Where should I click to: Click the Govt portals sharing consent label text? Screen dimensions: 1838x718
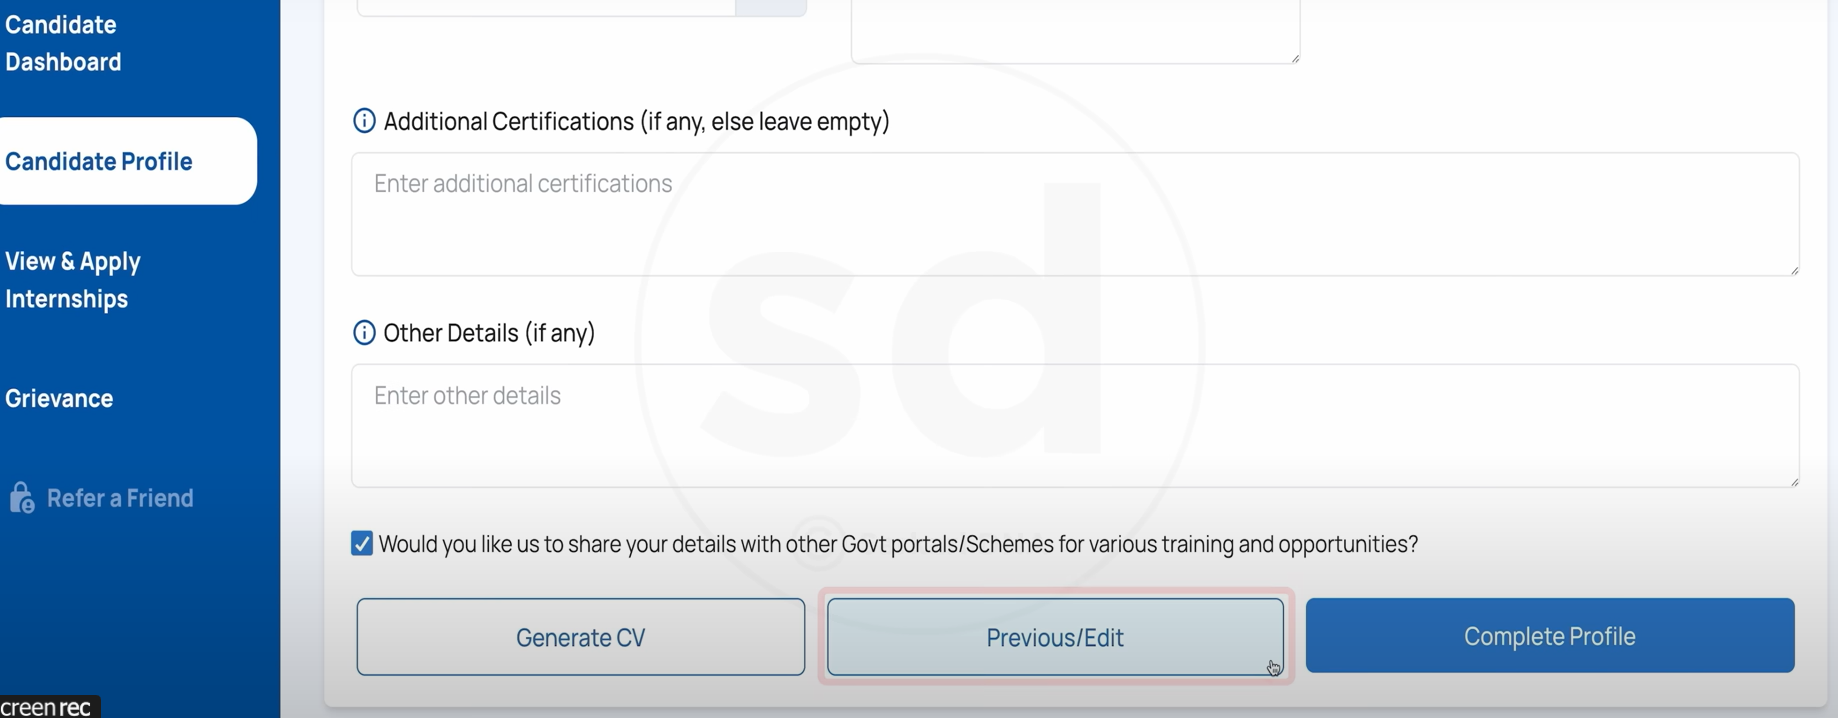(897, 544)
